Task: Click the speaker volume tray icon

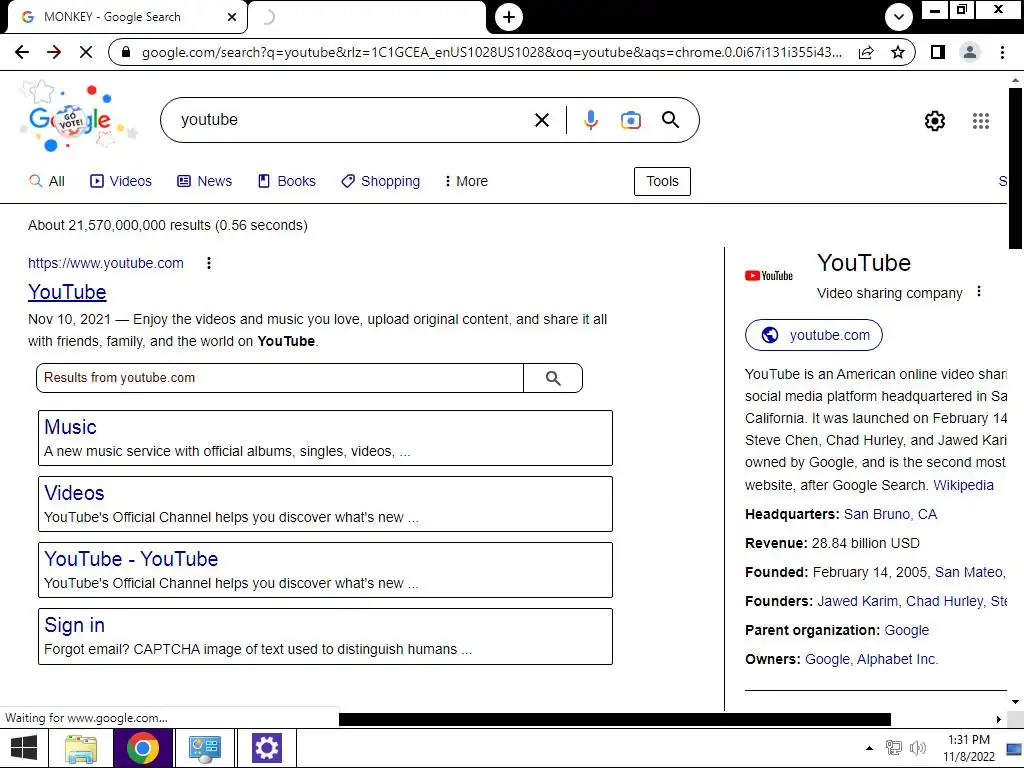Action: [918, 748]
